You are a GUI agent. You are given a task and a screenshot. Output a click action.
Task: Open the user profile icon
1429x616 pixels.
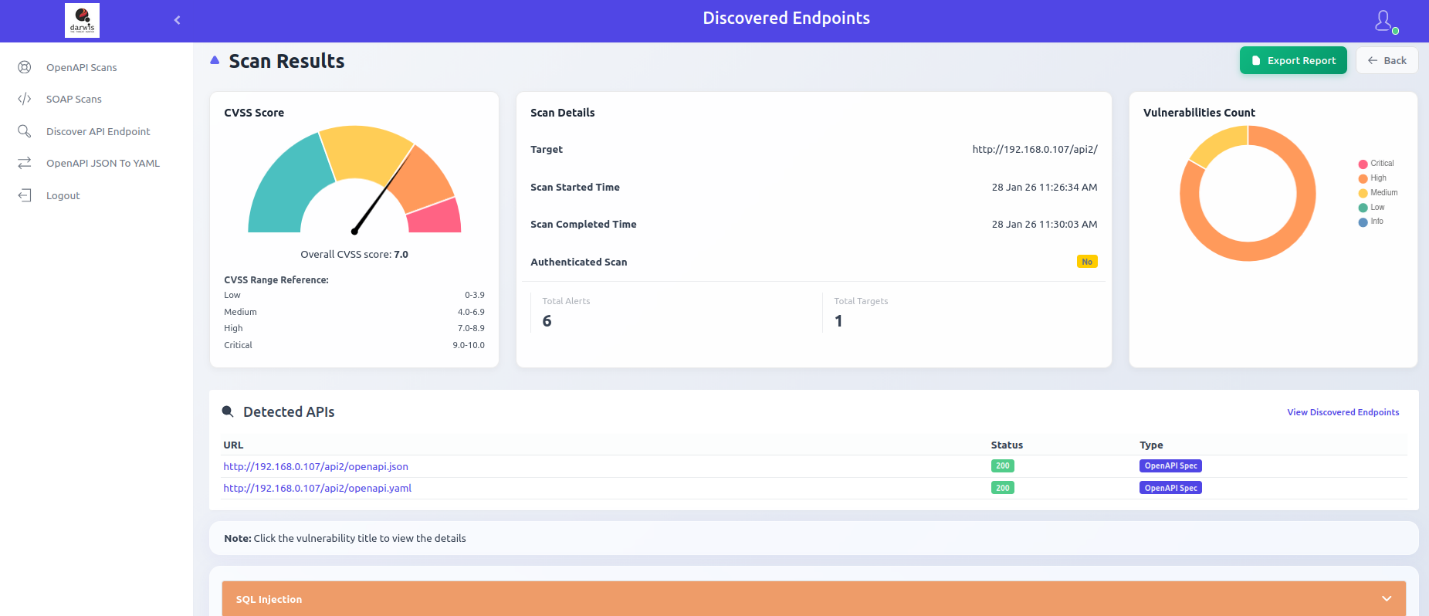(x=1384, y=20)
